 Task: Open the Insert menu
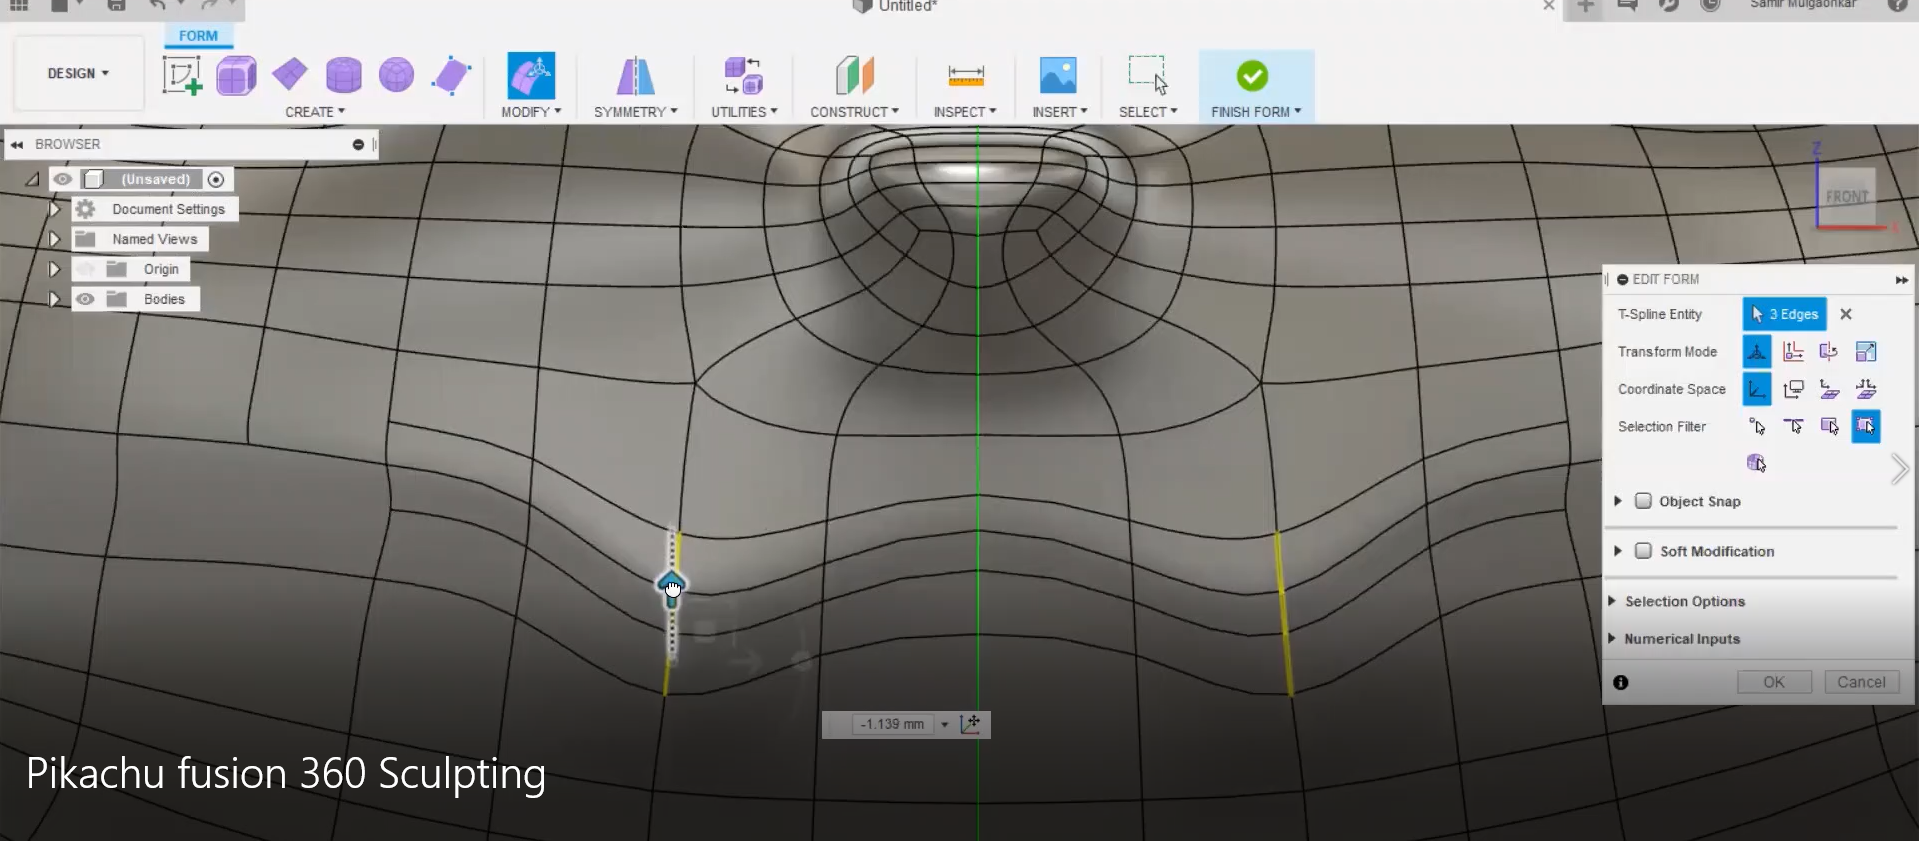pyautogui.click(x=1059, y=112)
